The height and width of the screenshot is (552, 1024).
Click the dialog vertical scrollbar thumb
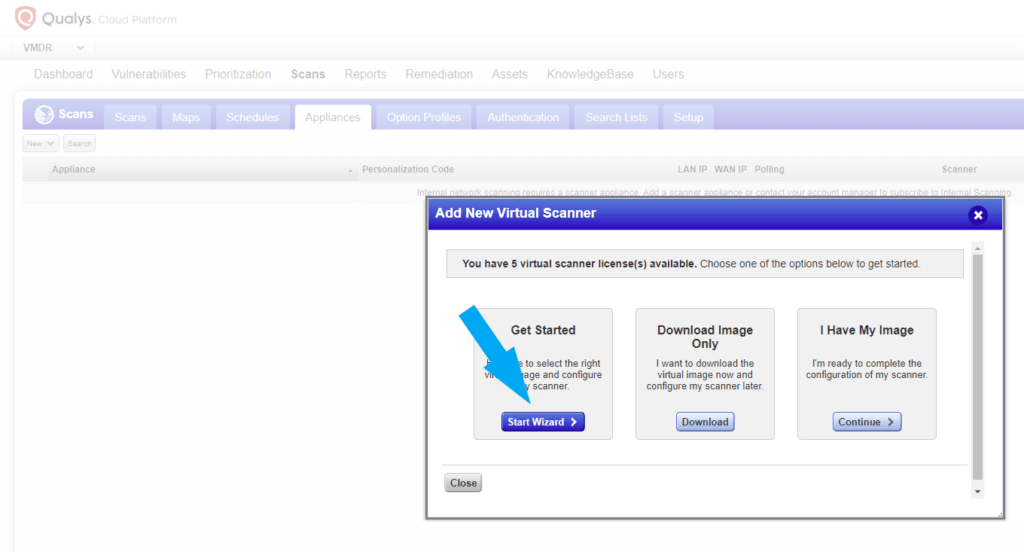coord(978,367)
